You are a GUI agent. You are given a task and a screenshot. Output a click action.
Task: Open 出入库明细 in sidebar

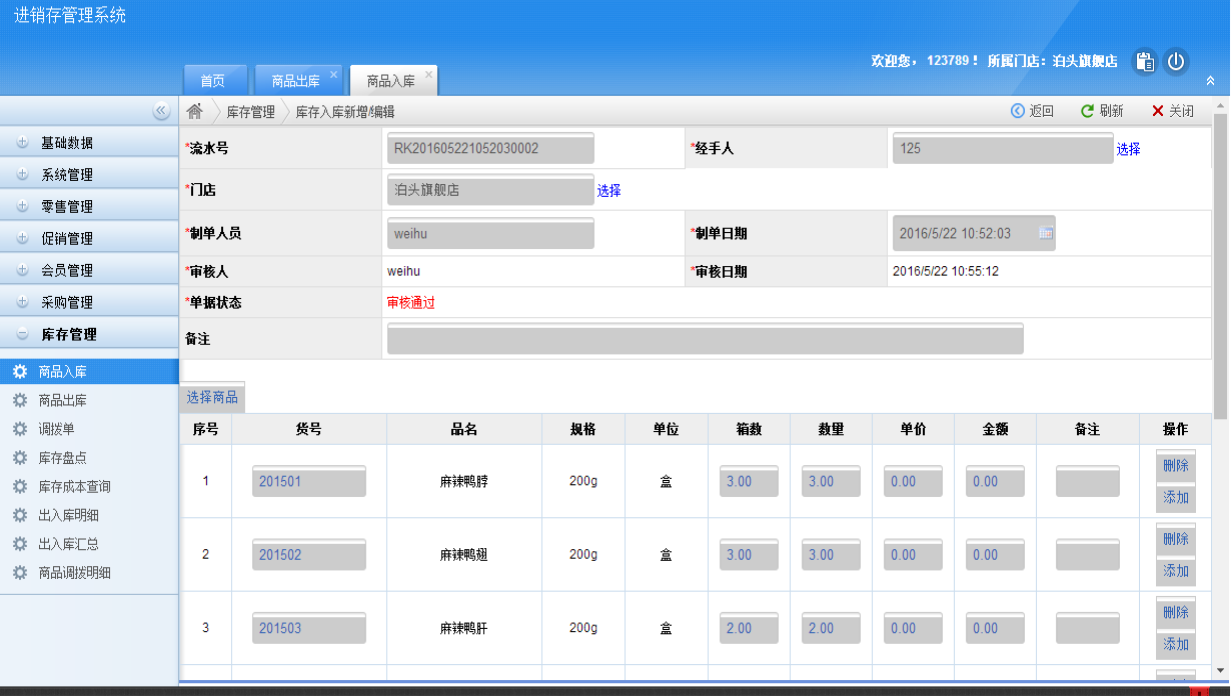tap(68, 515)
